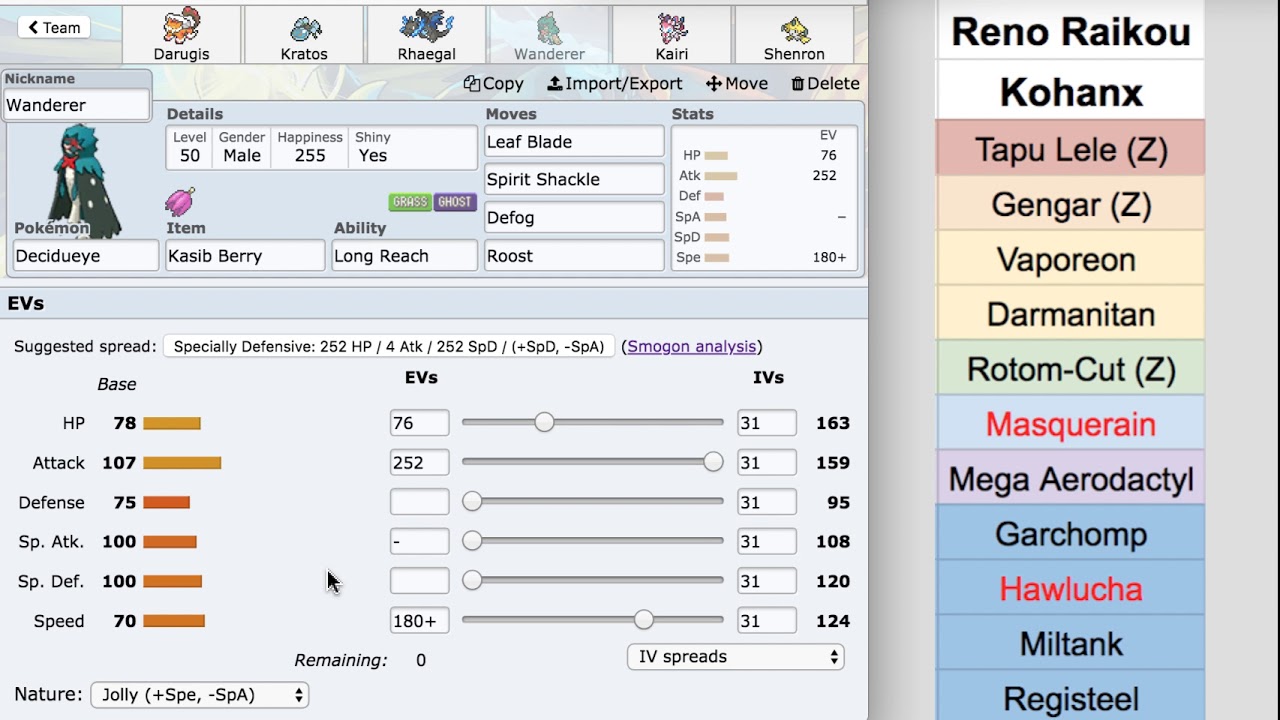Click the Sp. Def. IV input box
The height and width of the screenshot is (720, 1280).
click(x=767, y=581)
